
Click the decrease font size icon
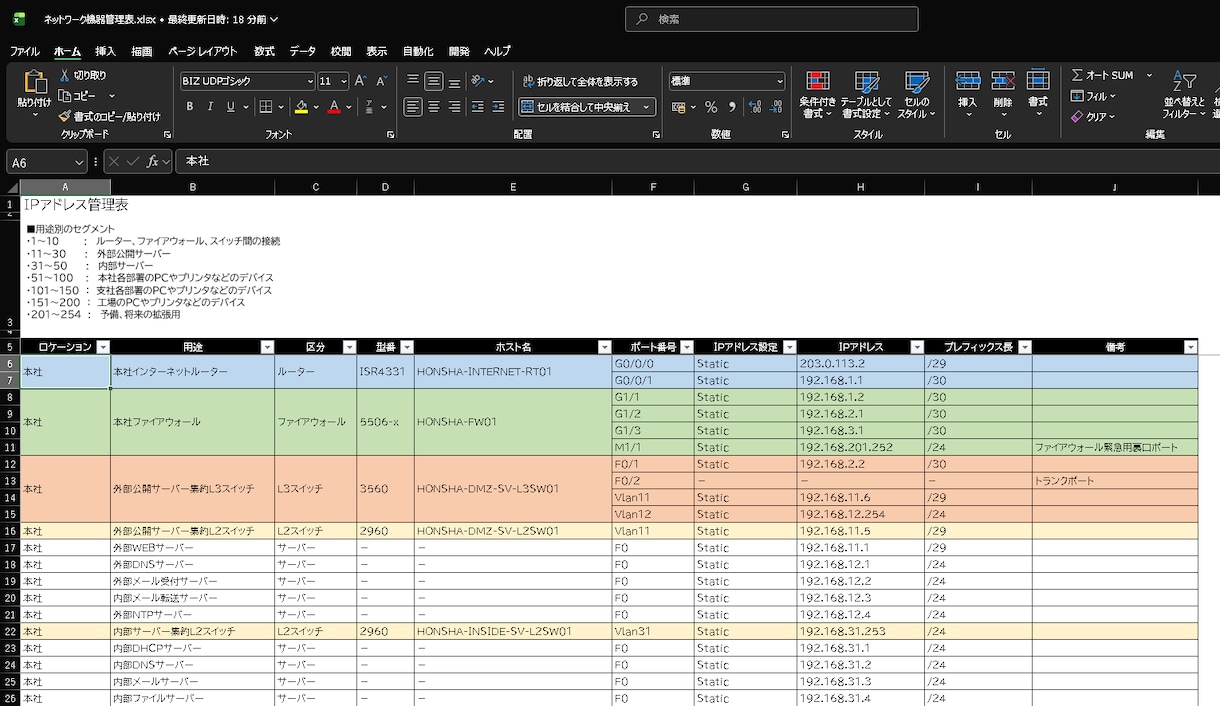[381, 81]
